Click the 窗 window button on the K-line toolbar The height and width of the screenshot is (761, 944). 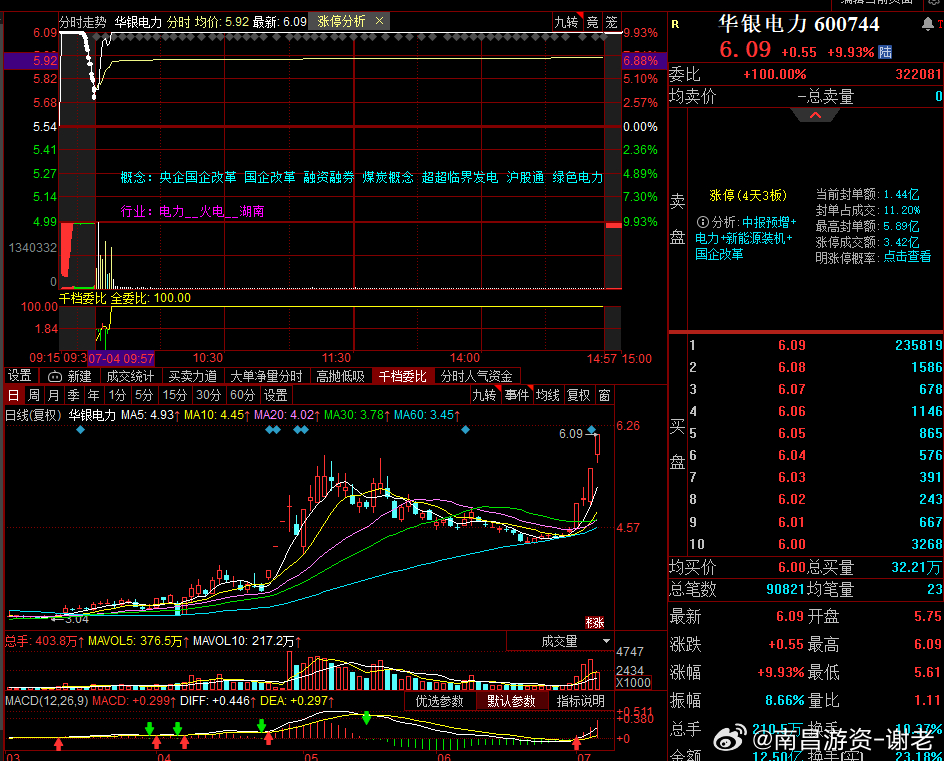tap(604, 395)
